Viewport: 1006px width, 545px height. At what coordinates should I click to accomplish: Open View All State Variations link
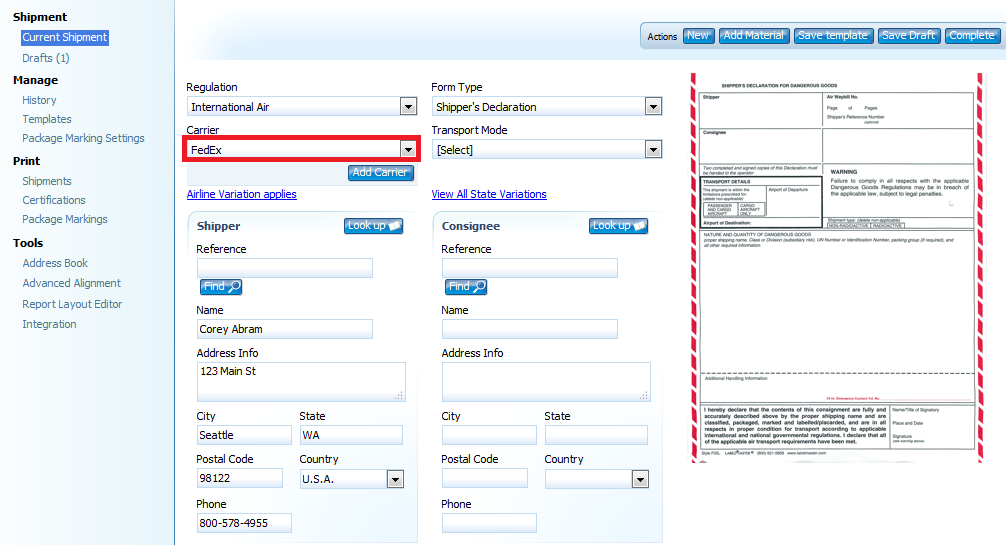pos(489,194)
